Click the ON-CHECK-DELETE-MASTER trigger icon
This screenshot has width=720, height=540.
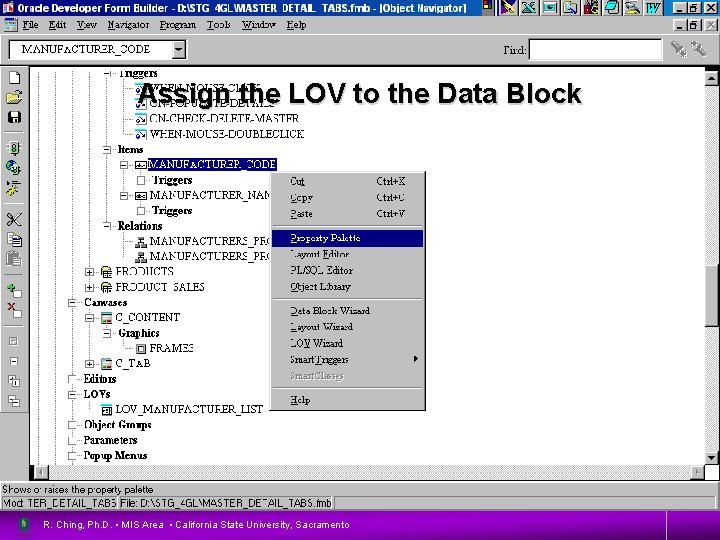pyautogui.click(x=141, y=119)
